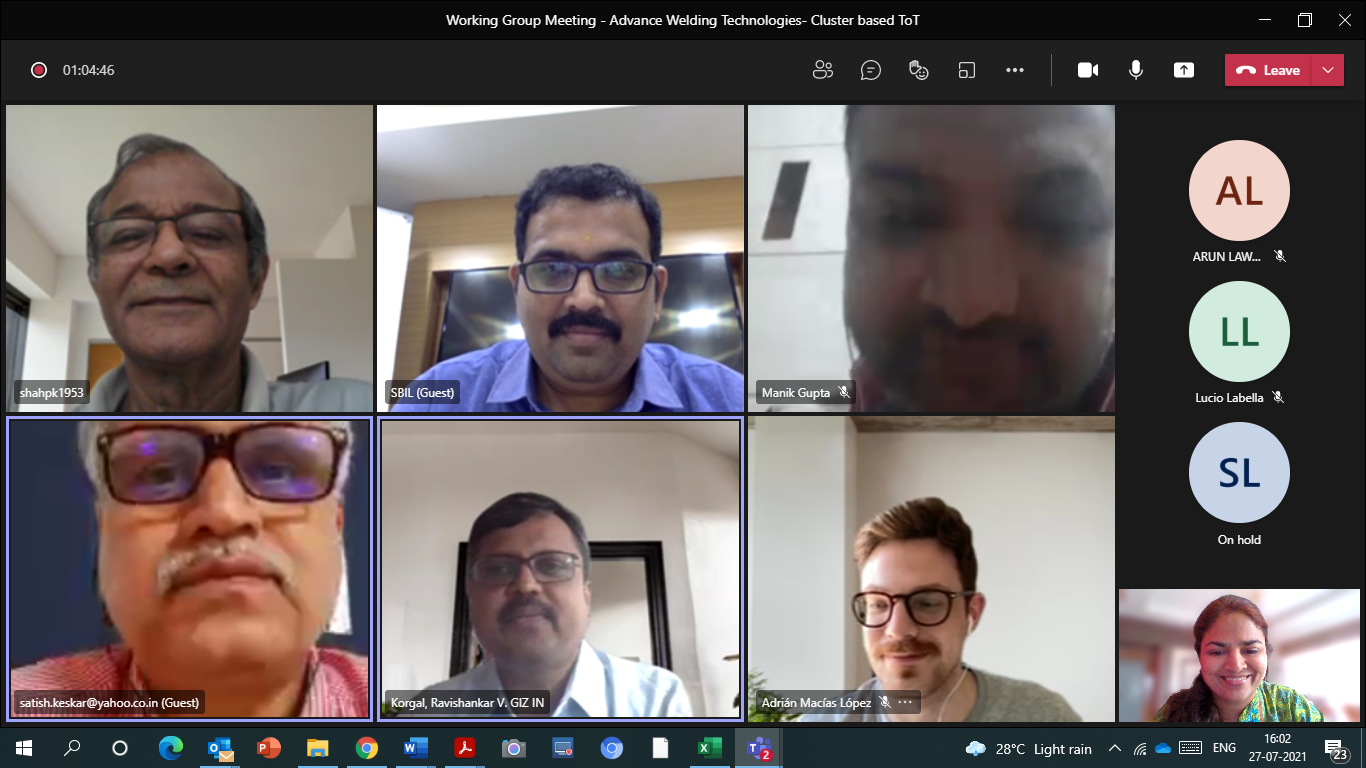Open the More actions menu
This screenshot has height=768, width=1366.
point(1015,70)
